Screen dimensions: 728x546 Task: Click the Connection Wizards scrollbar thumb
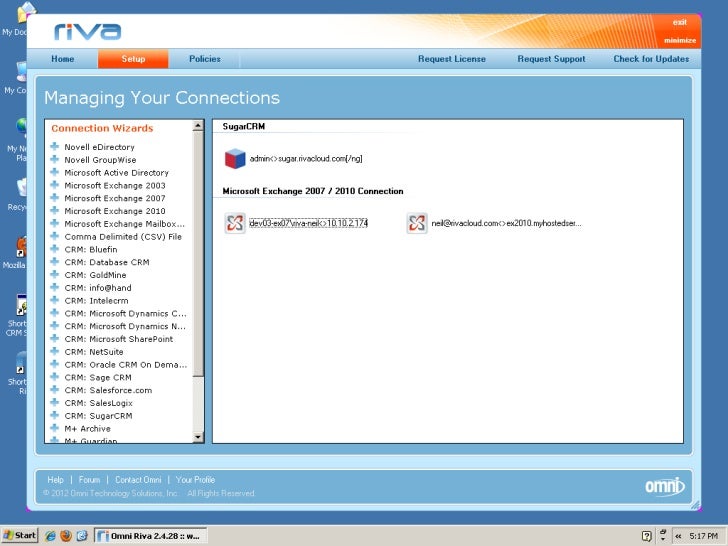coord(198,254)
